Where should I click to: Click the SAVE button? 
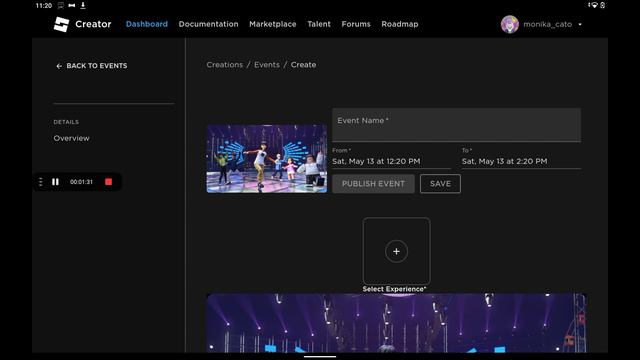[440, 184]
